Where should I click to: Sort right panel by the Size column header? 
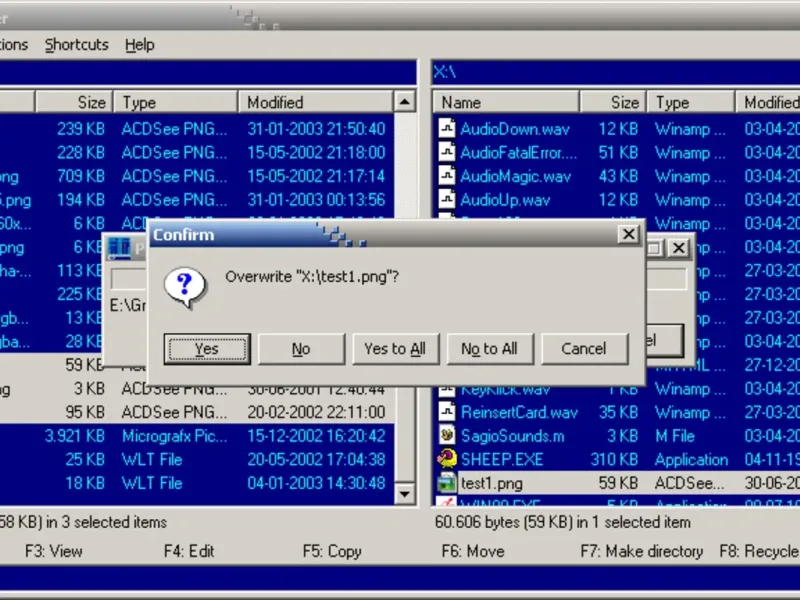point(613,102)
